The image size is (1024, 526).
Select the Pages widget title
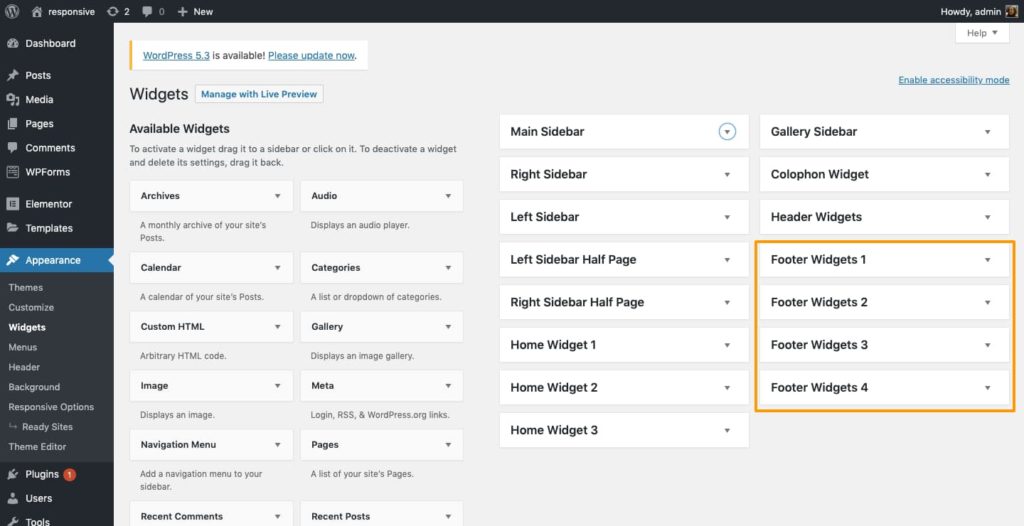[x=325, y=445]
